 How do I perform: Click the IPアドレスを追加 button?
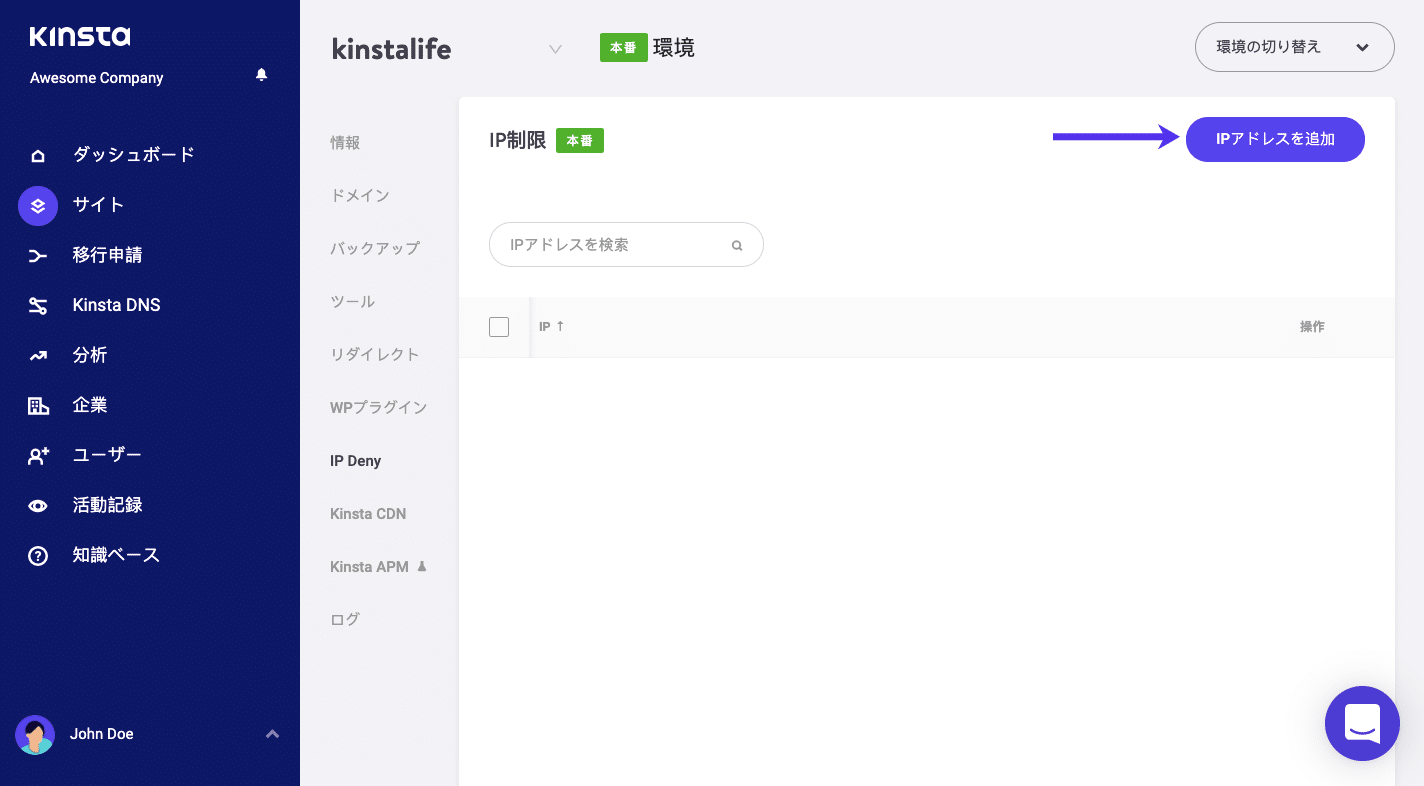pos(1275,139)
